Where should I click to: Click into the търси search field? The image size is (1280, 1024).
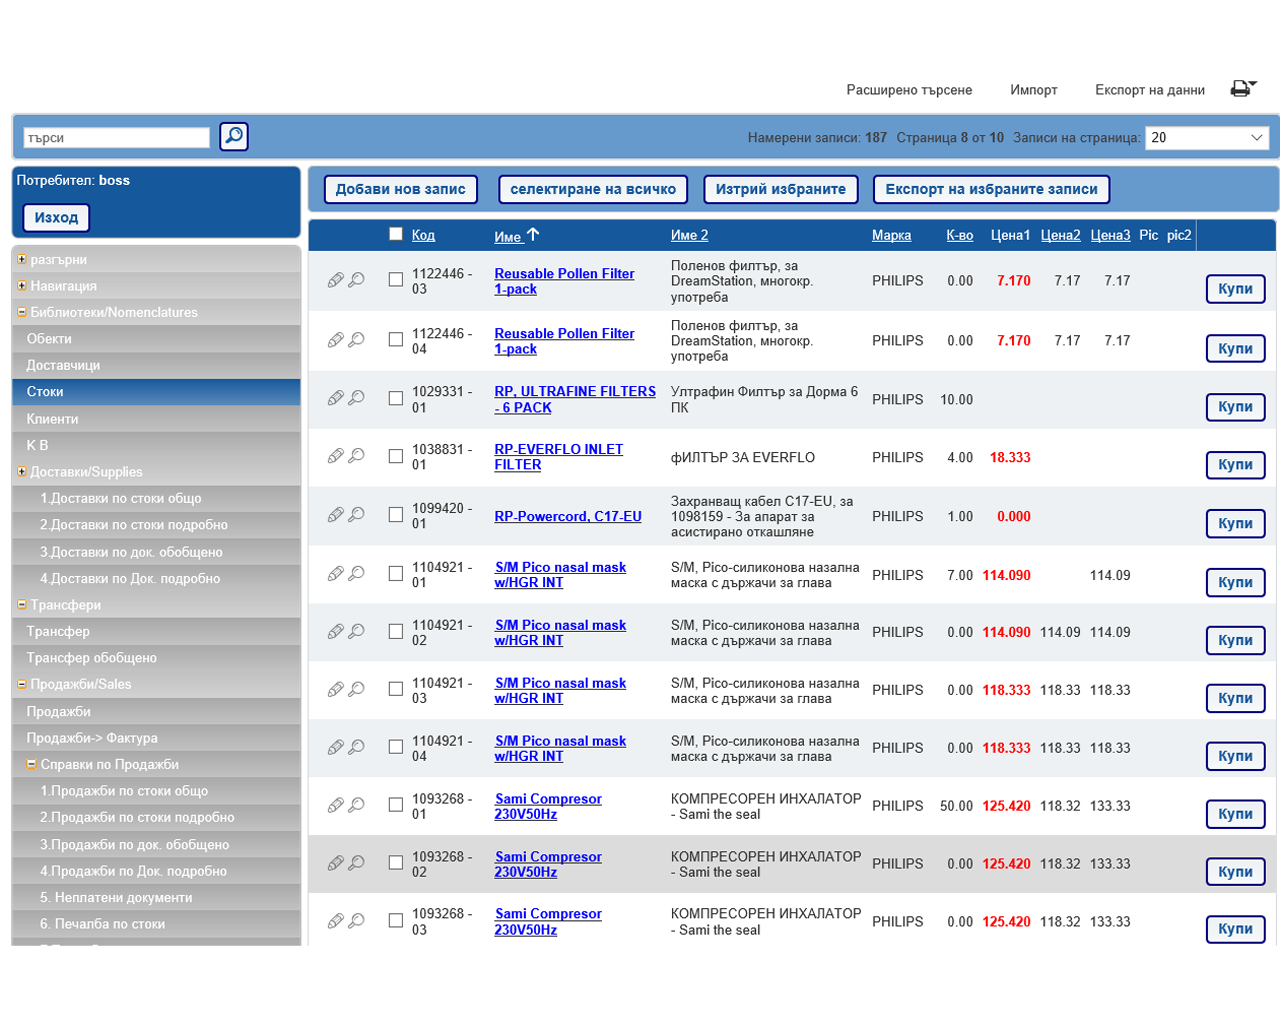click(116, 138)
